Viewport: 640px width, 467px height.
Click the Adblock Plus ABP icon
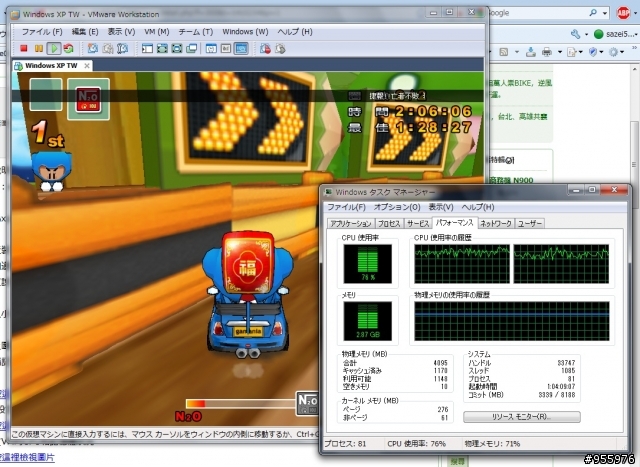coord(623,13)
